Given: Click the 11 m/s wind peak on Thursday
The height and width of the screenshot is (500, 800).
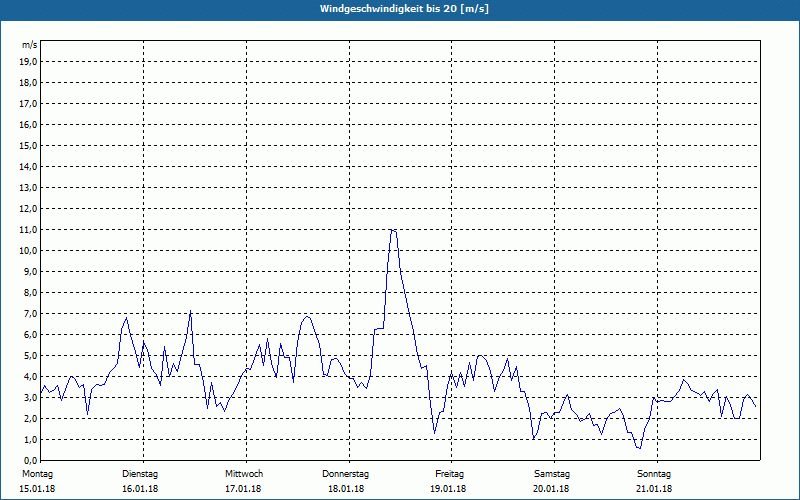Looking at the screenshot, I should pos(393,231).
